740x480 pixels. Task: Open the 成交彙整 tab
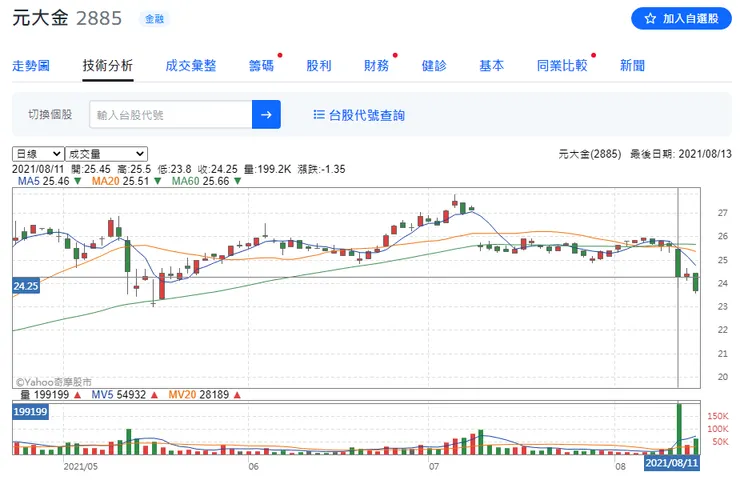[191, 66]
